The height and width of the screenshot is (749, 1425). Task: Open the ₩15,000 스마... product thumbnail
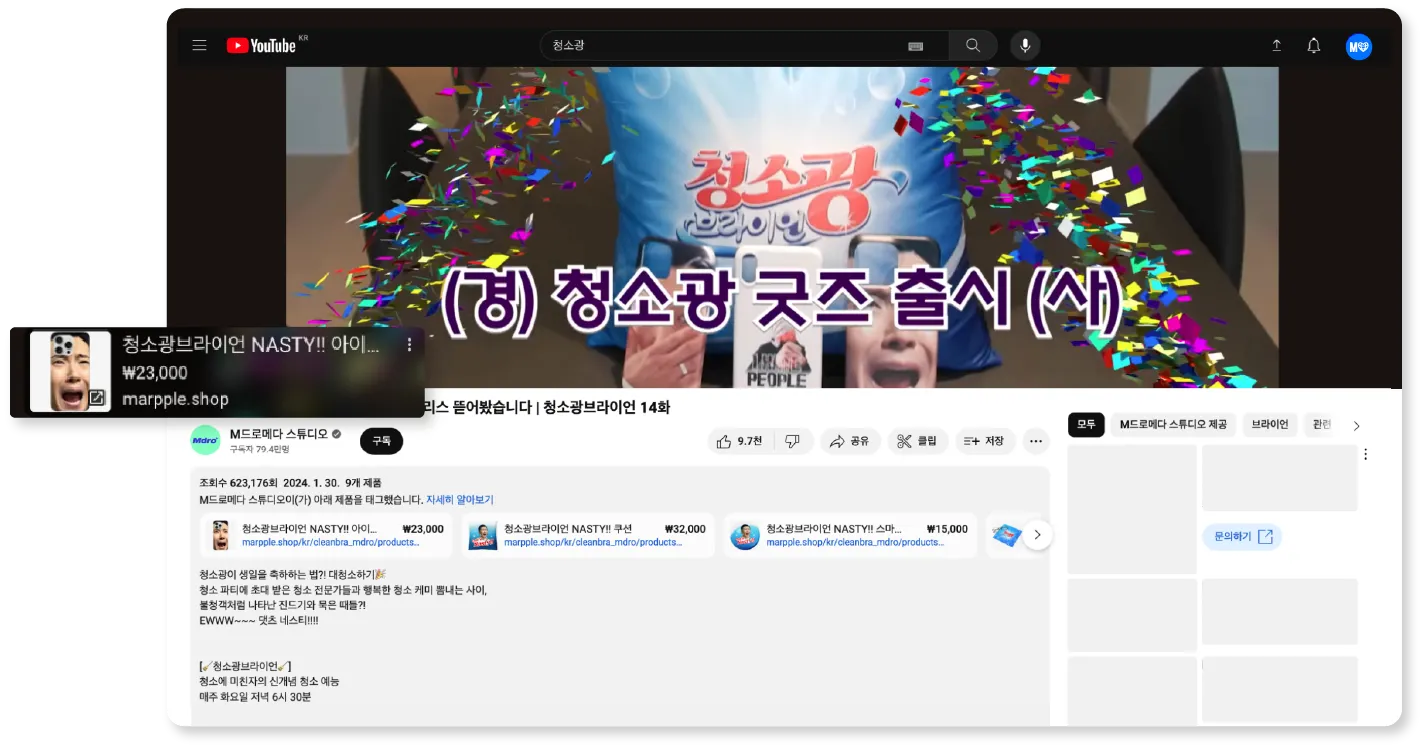click(745, 536)
